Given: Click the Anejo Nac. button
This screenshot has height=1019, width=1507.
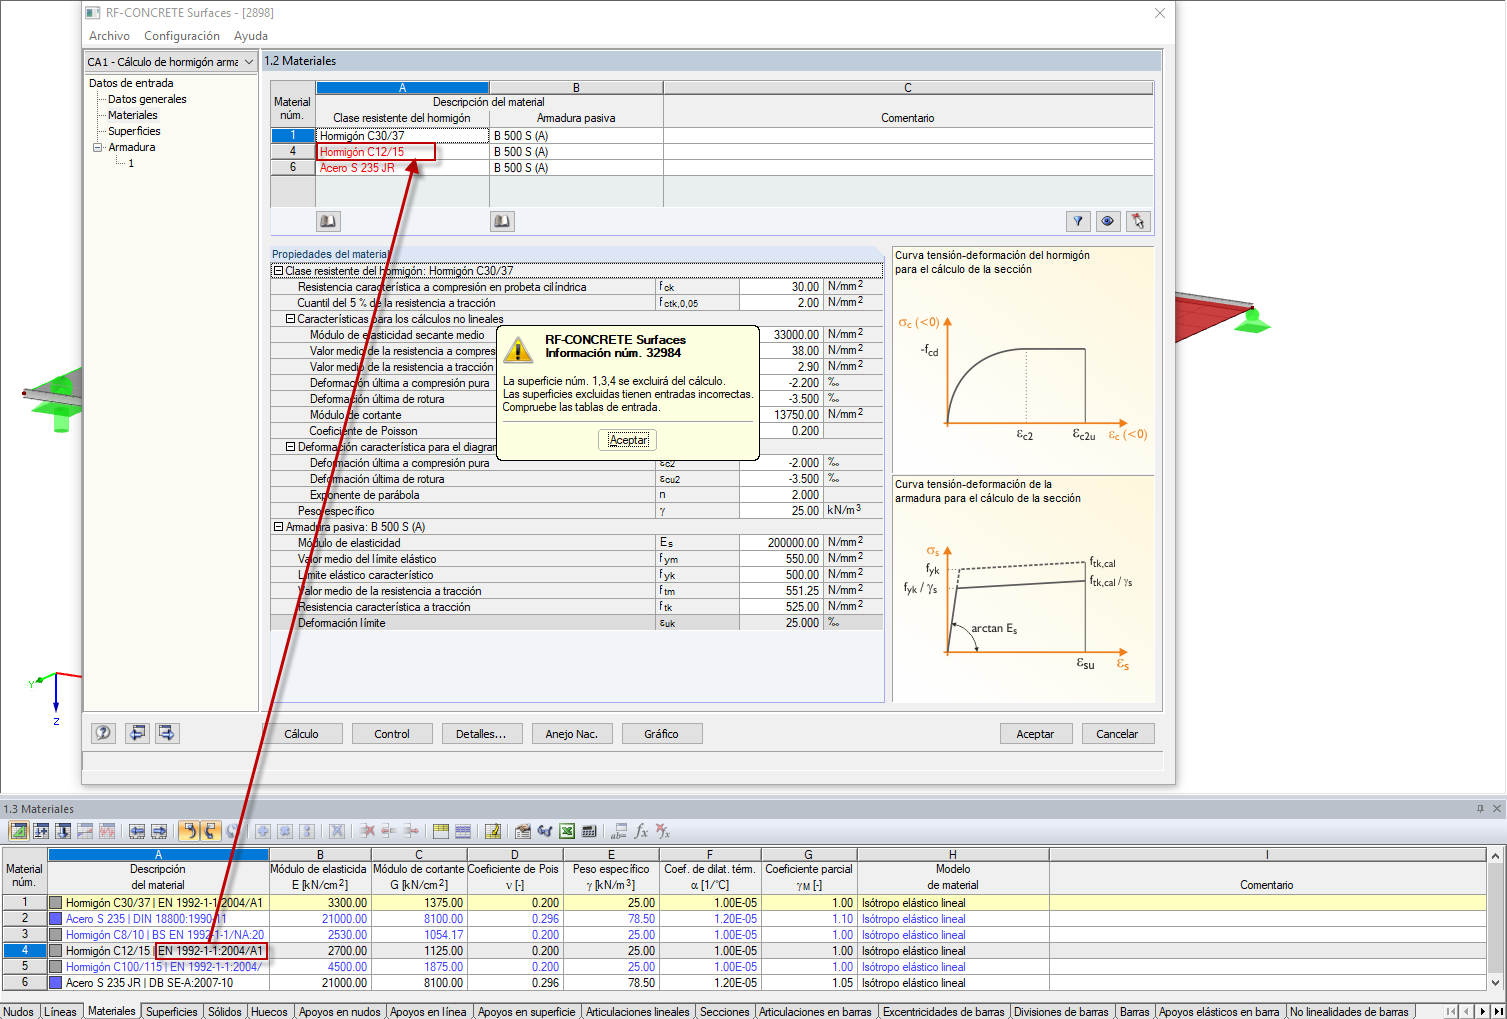Looking at the screenshot, I should (x=572, y=734).
